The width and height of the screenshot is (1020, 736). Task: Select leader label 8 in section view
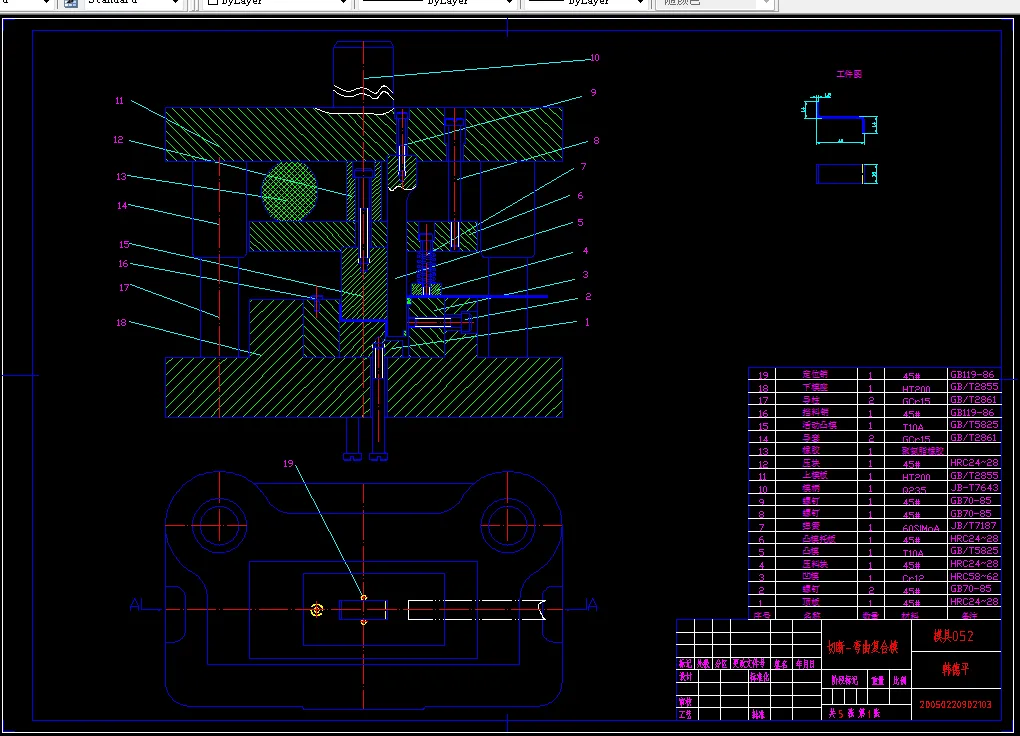[x=596, y=141]
